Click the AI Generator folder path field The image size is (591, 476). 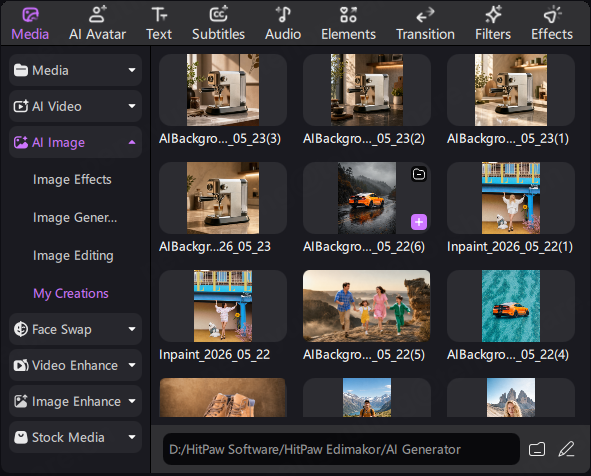coord(341,449)
